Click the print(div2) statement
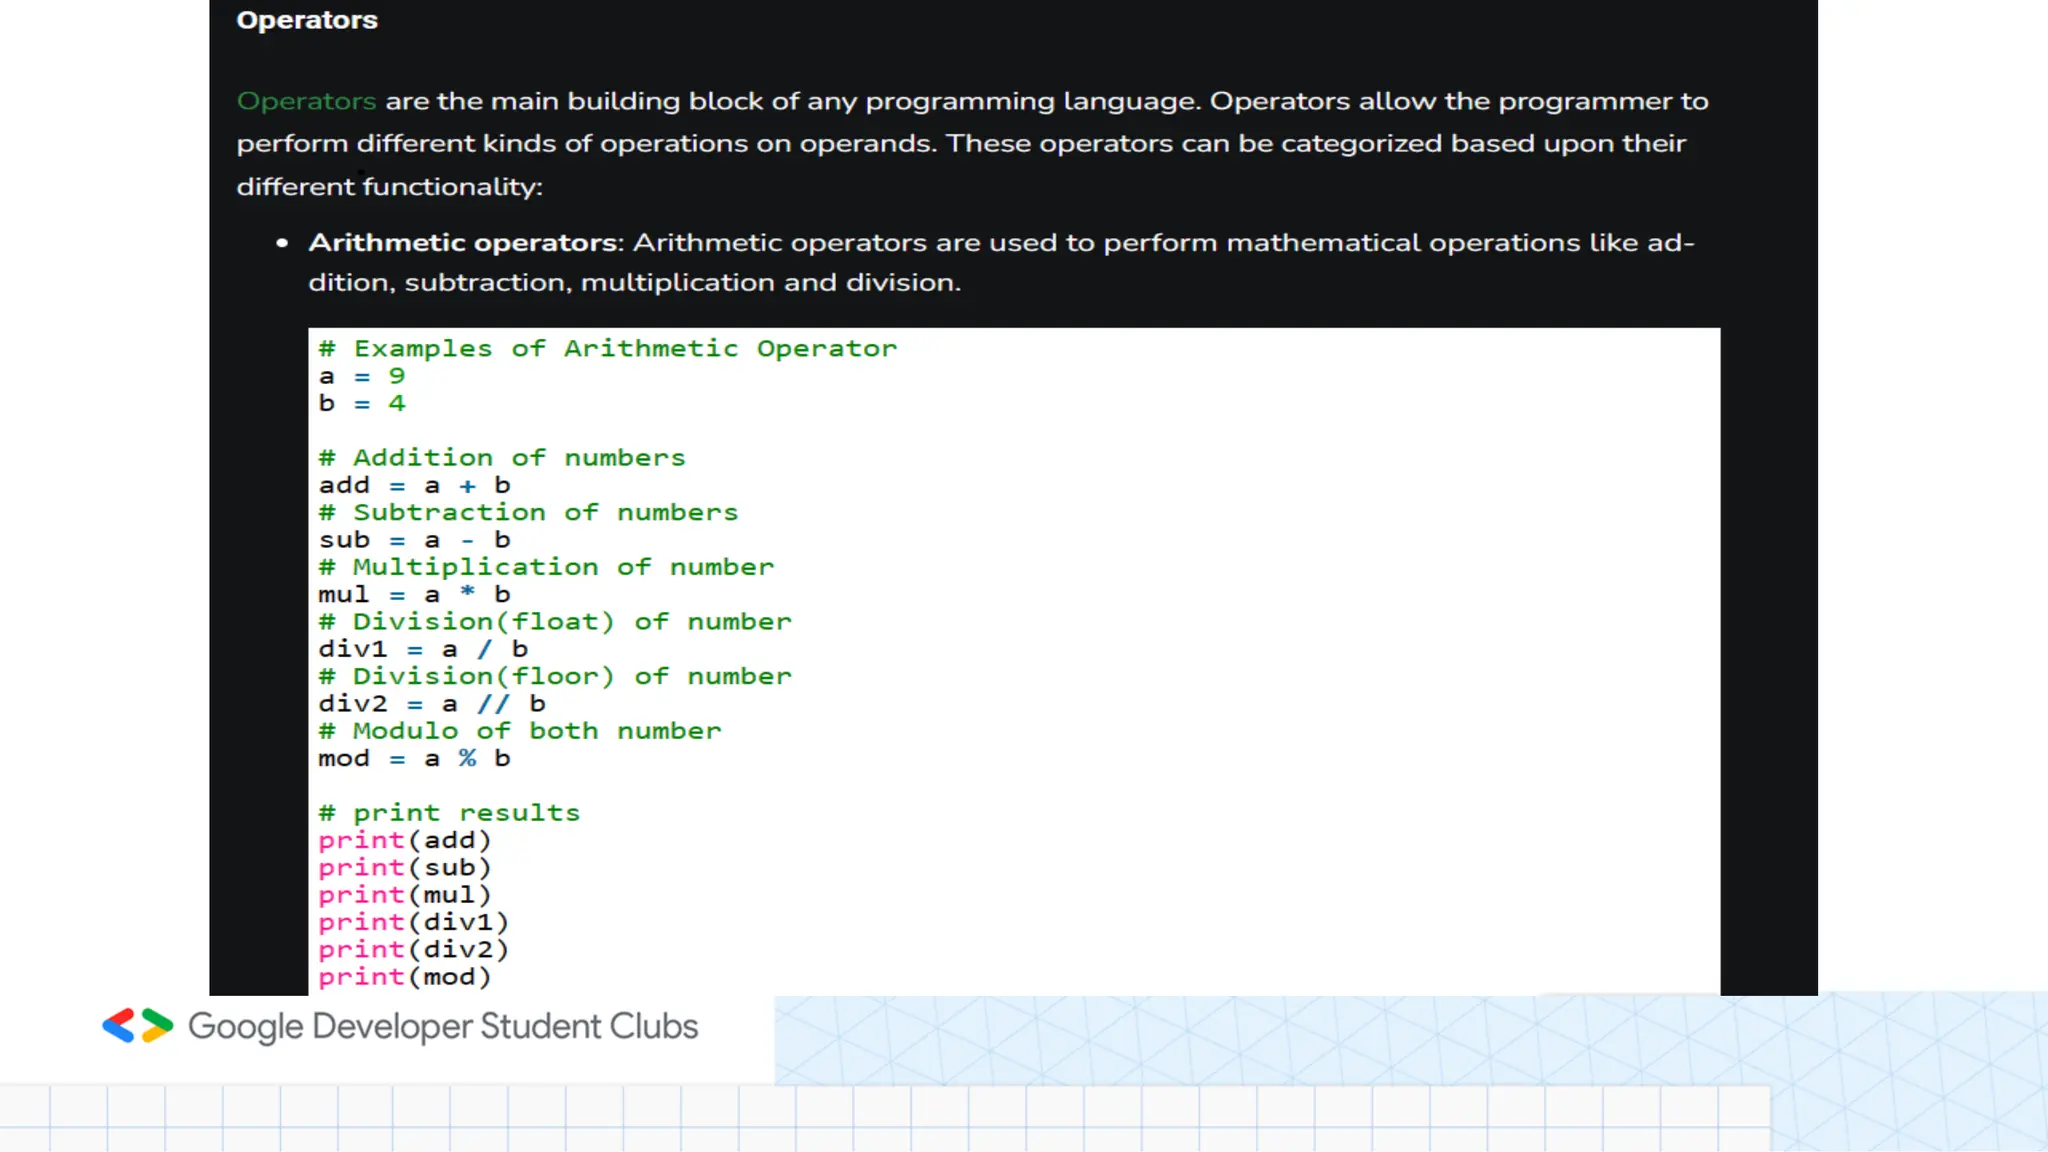 click(x=413, y=950)
